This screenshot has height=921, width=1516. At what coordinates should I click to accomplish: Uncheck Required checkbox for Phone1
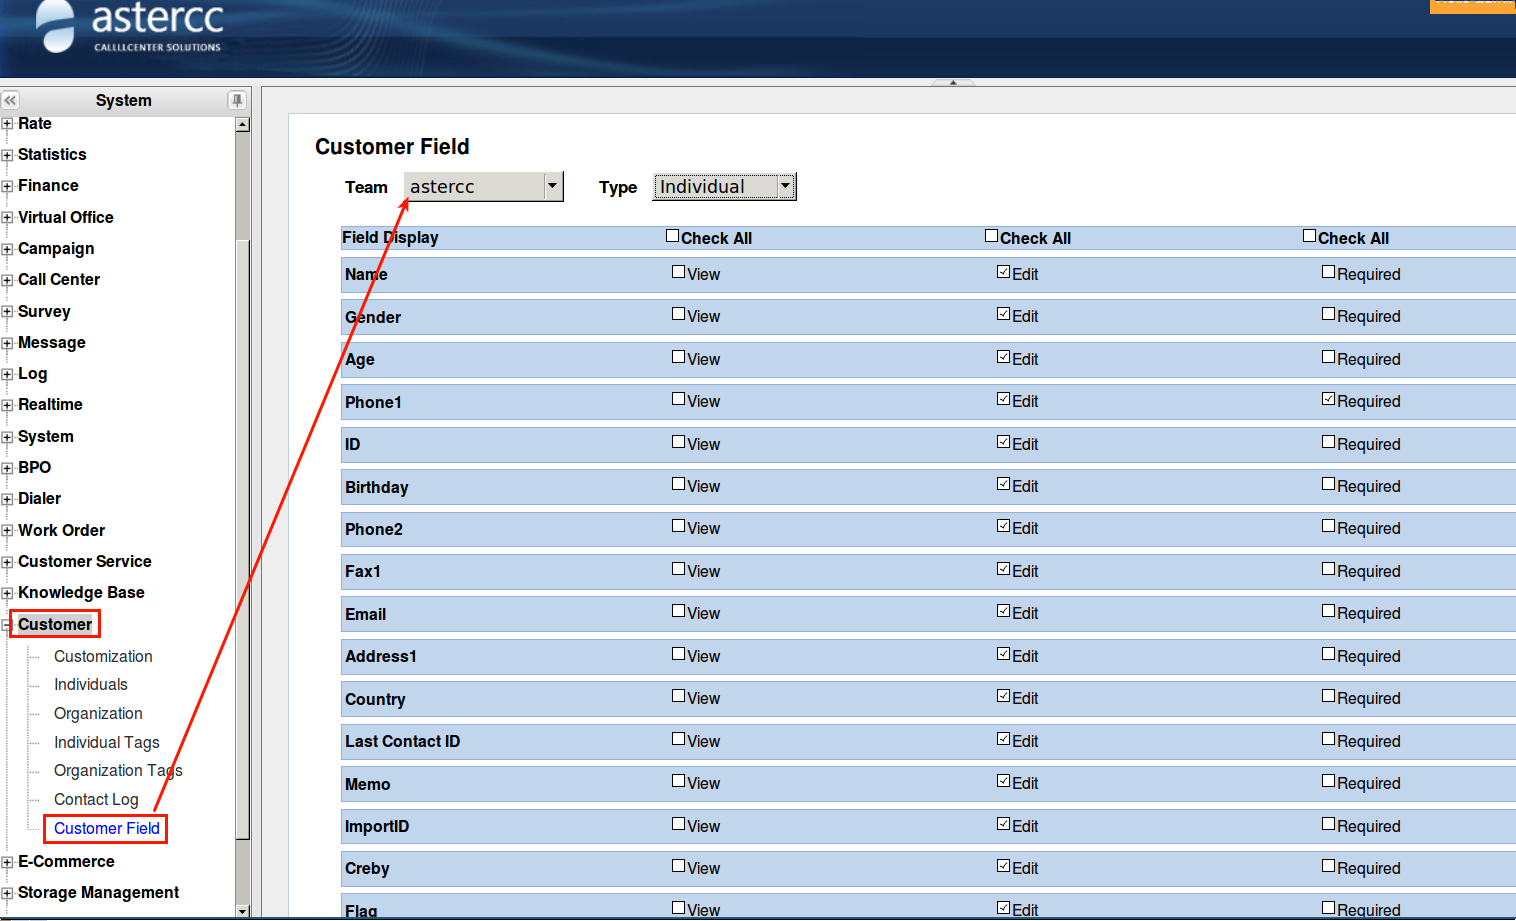coord(1328,399)
